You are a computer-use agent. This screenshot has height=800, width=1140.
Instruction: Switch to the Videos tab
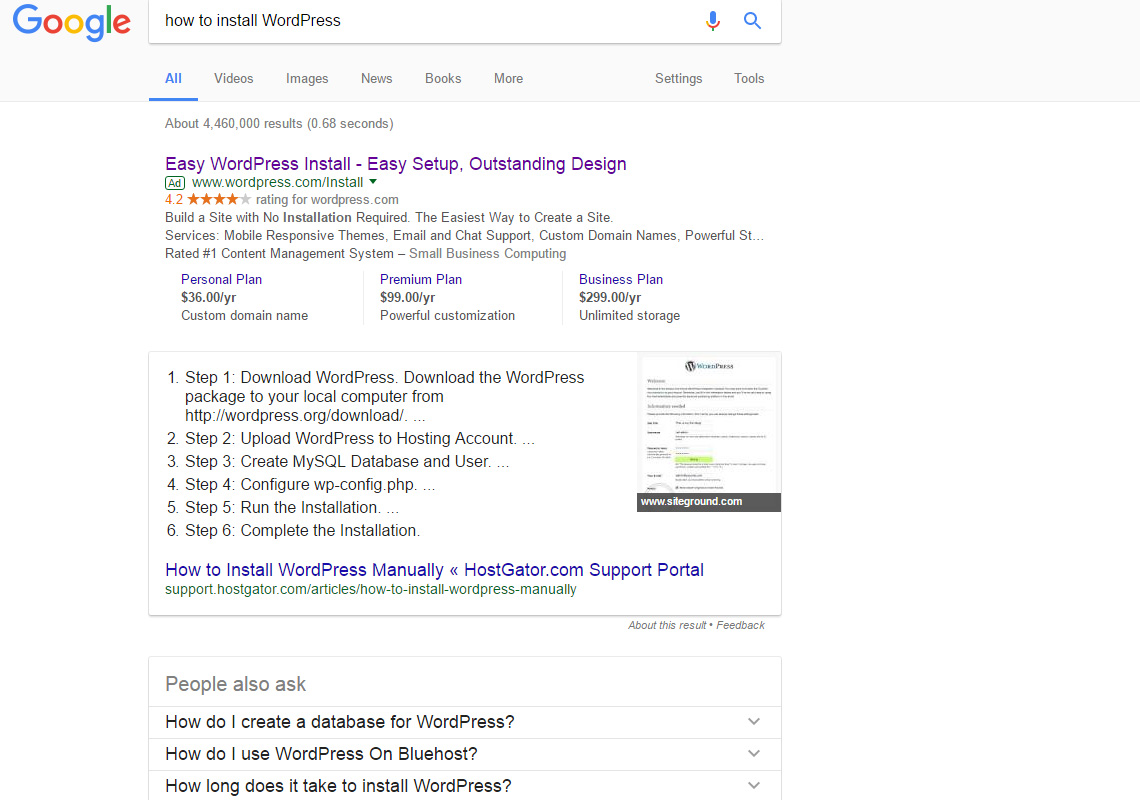point(233,78)
